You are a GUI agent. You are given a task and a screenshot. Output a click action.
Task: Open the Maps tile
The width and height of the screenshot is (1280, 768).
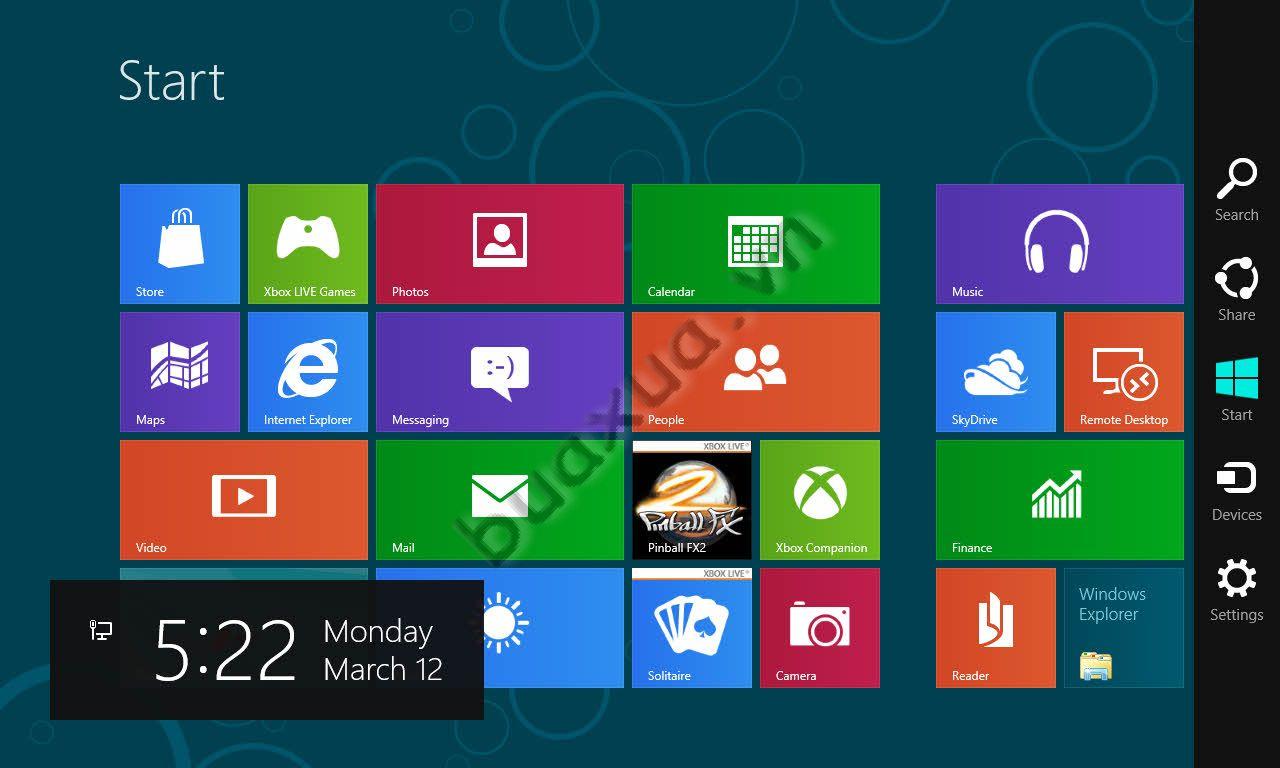(180, 372)
